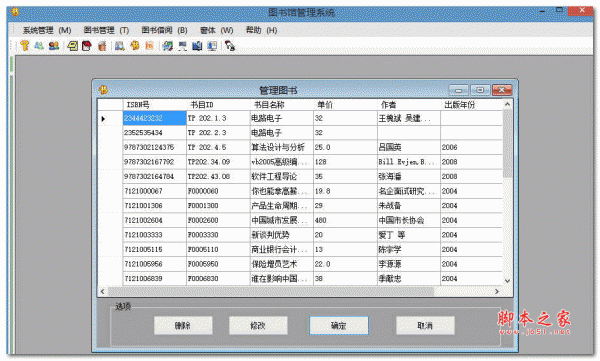This screenshot has width=600, height=361.
Task: Click the gray monitor toolbar icon
Action: pos(183,46)
